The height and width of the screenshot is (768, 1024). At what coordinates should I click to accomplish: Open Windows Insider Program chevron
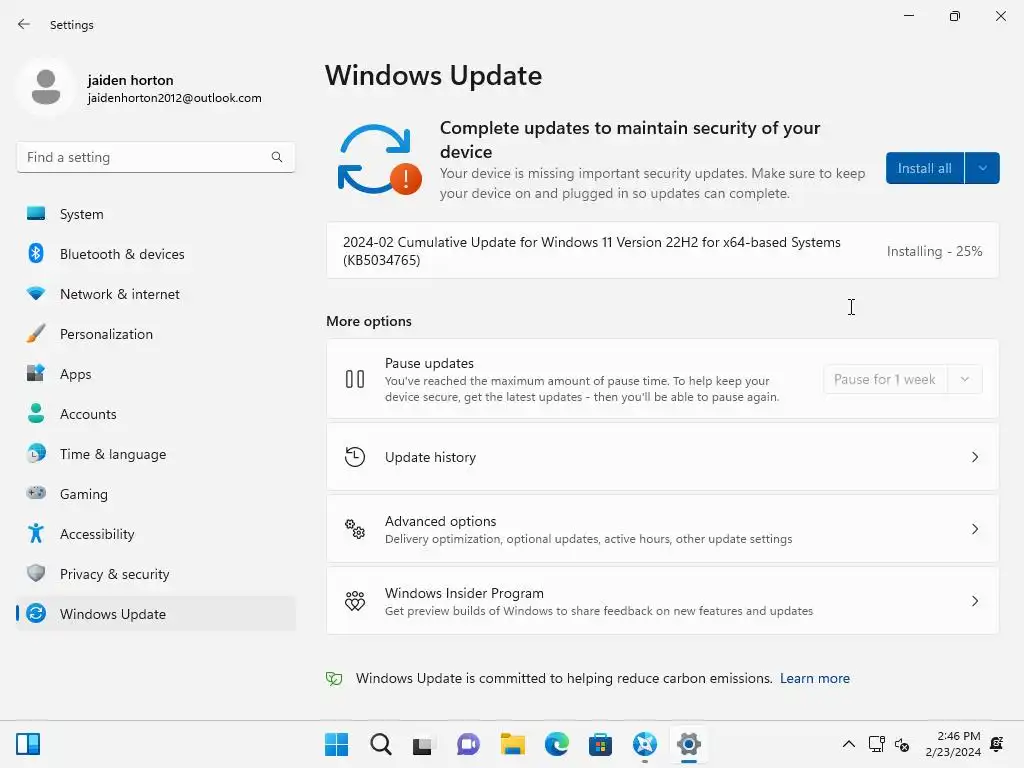point(974,601)
